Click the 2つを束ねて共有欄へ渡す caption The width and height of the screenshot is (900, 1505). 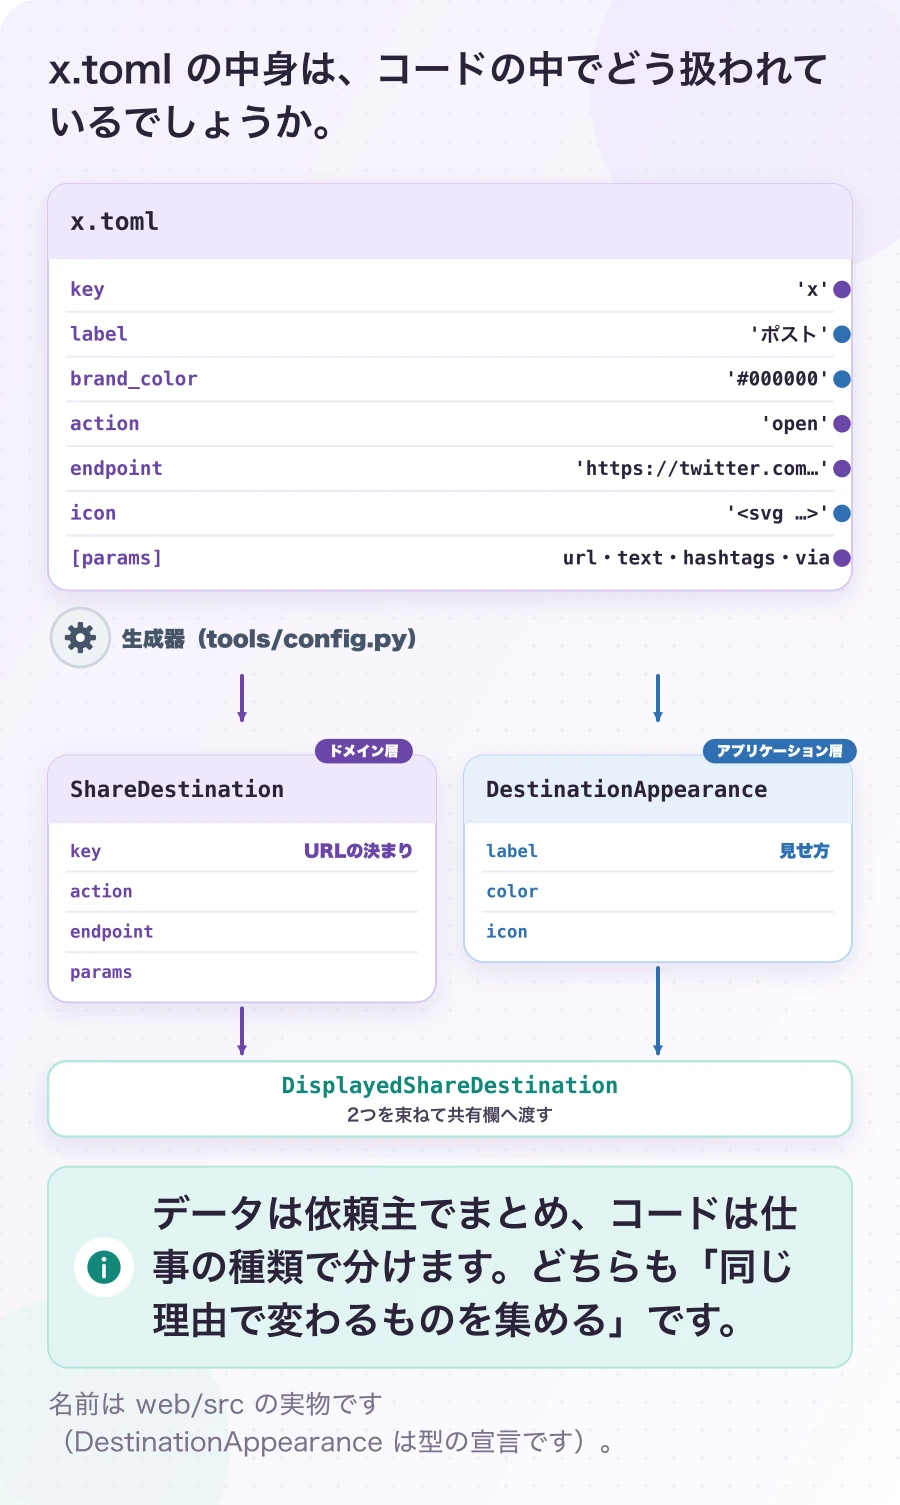(x=450, y=1115)
